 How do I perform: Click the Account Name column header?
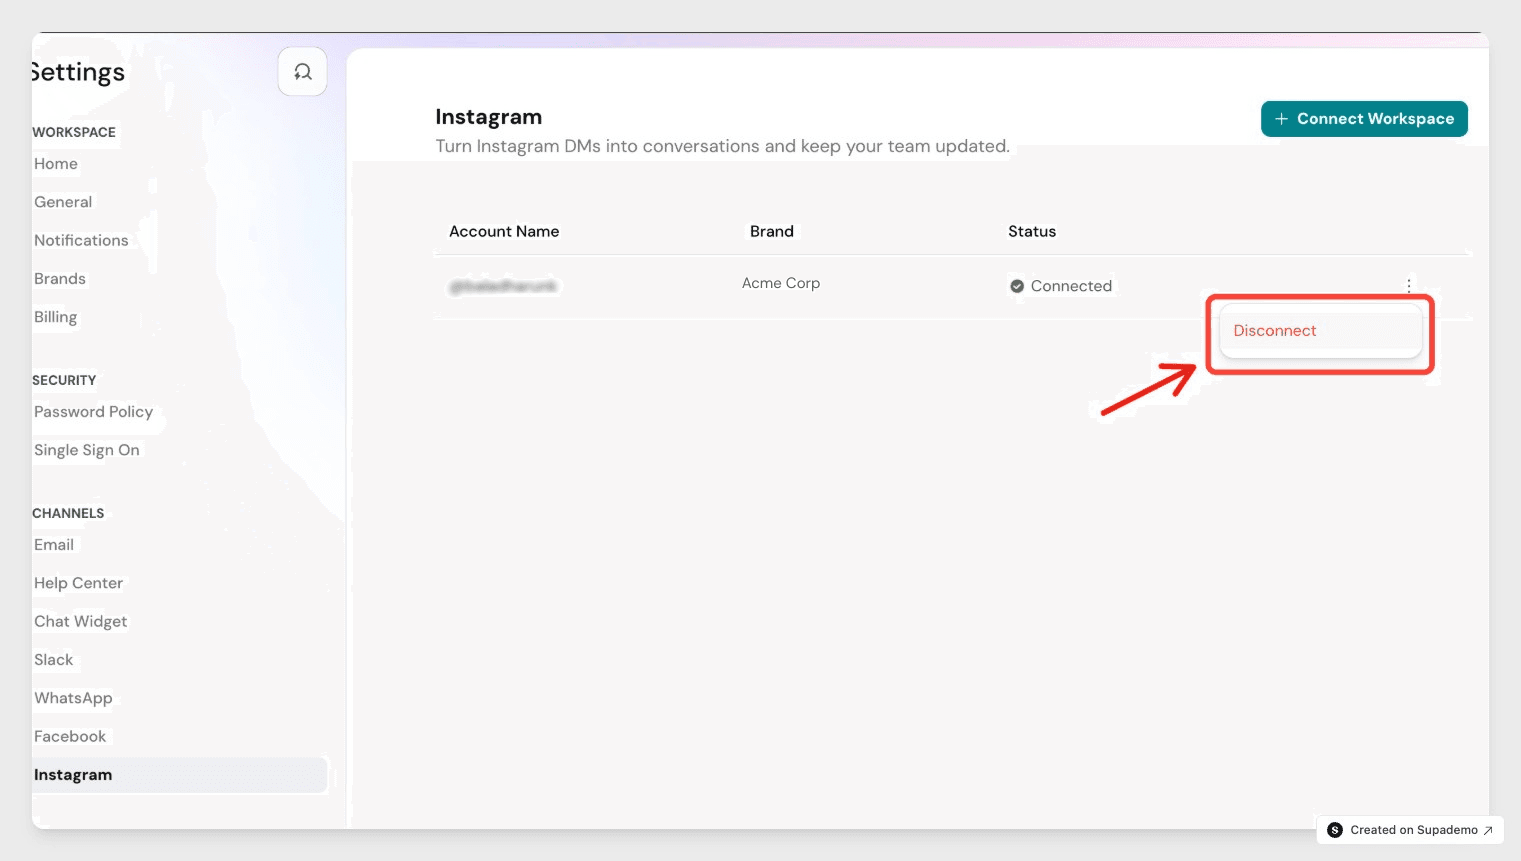pyautogui.click(x=504, y=231)
